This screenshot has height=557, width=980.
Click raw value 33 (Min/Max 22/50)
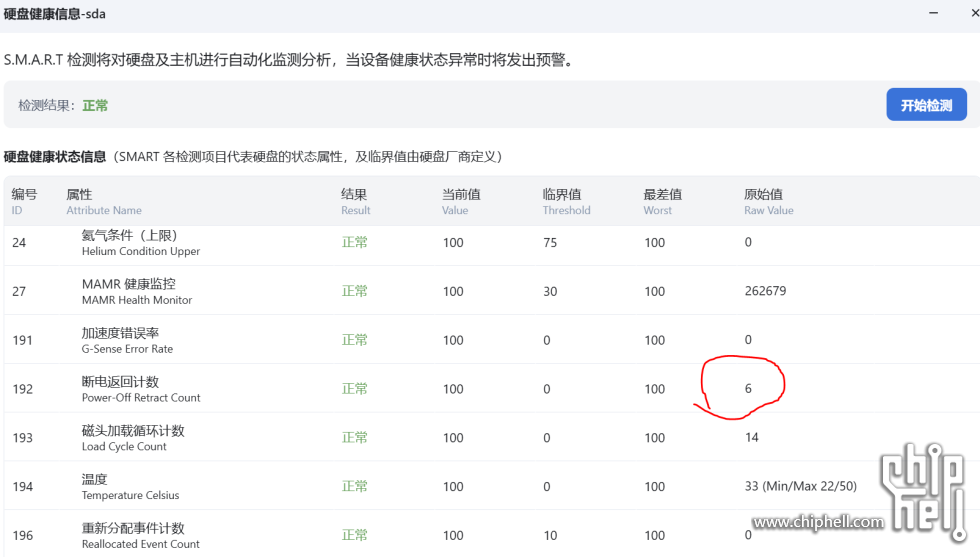coord(801,486)
